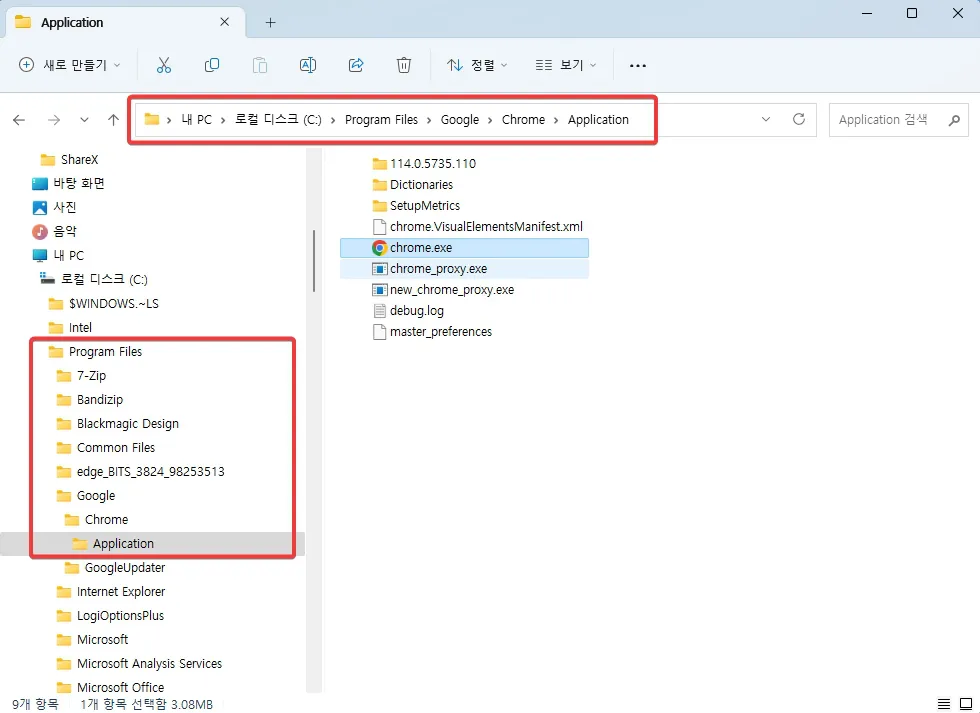Expand chevron after Google in breadcrumb

pyautogui.click(x=490, y=120)
